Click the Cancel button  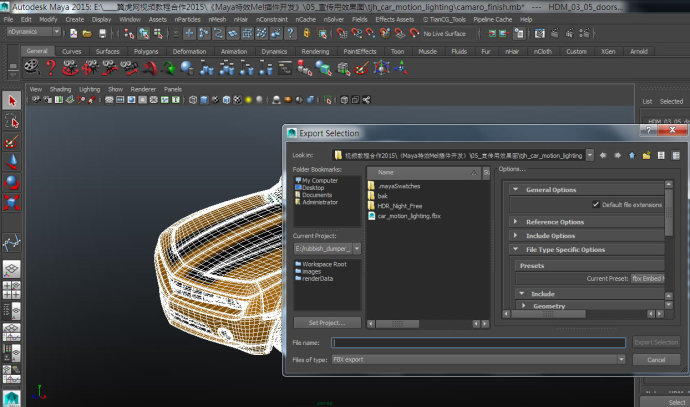coord(656,359)
